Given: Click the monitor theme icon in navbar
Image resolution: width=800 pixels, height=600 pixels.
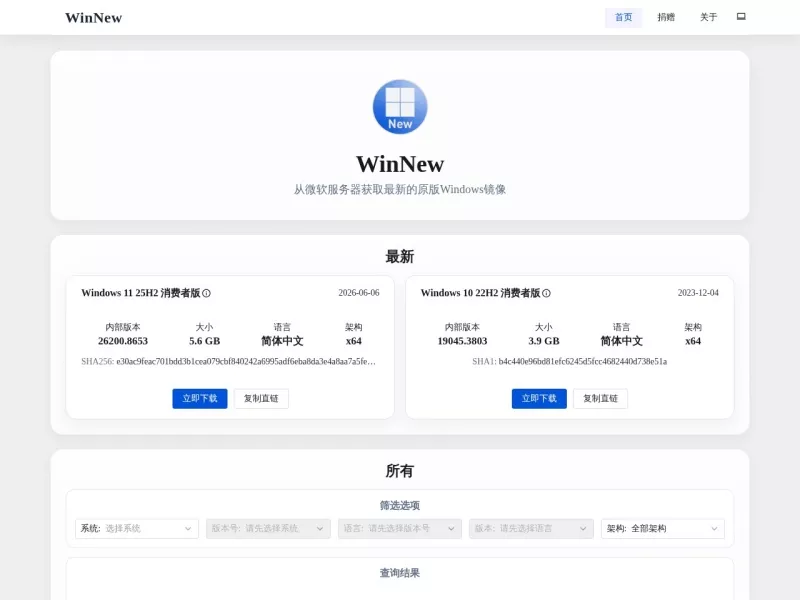Looking at the screenshot, I should (741, 17).
